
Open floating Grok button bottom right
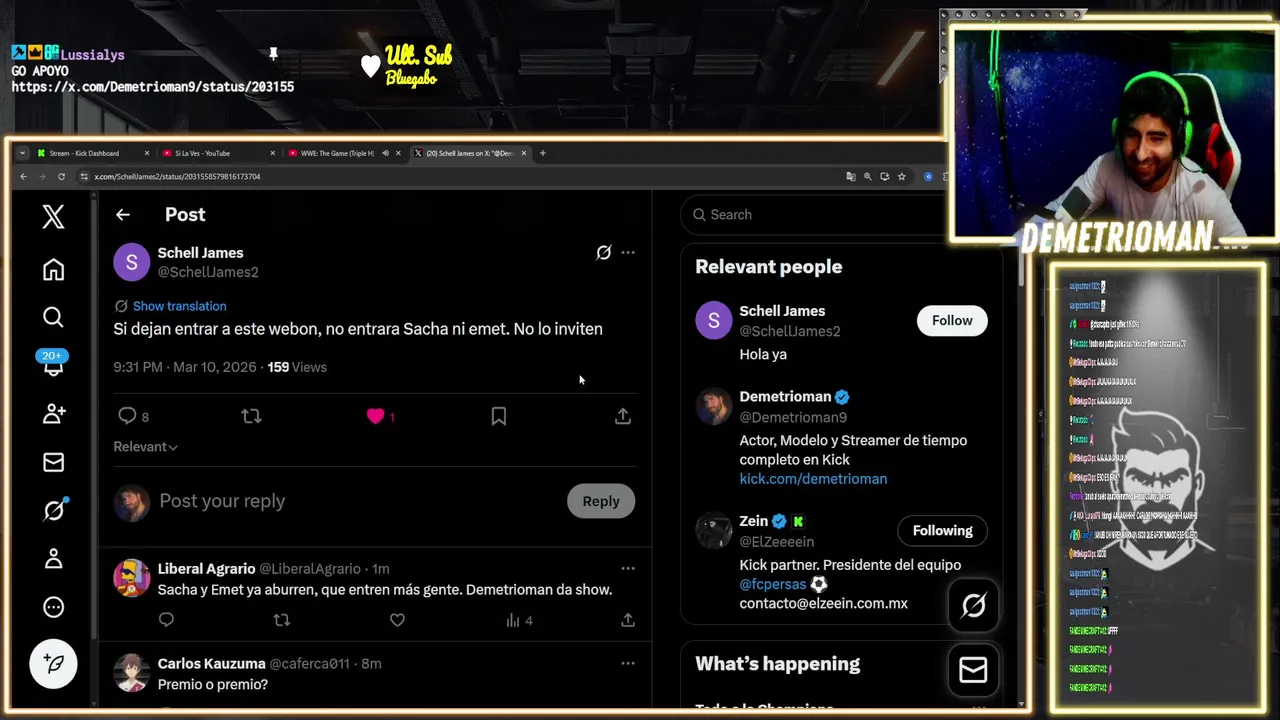(x=973, y=605)
